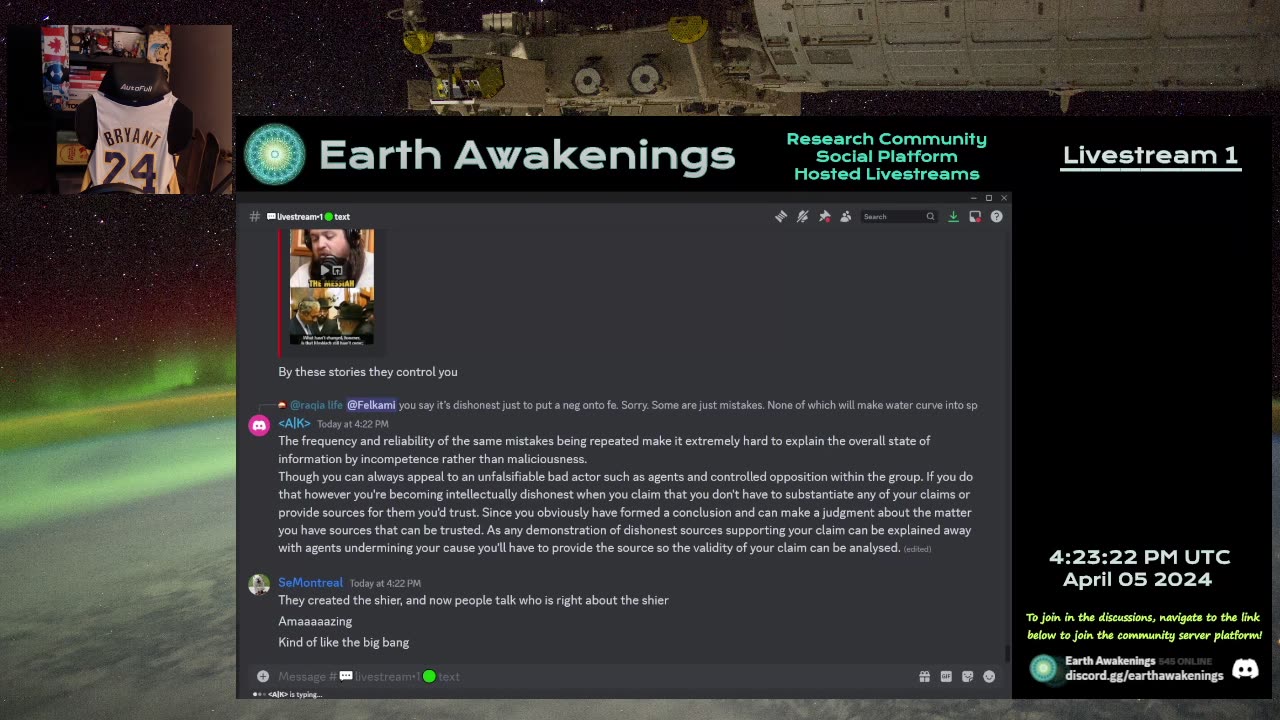Click the discord.gg/earthawakenings link text
This screenshot has height=720, width=1280.
click(1144, 675)
